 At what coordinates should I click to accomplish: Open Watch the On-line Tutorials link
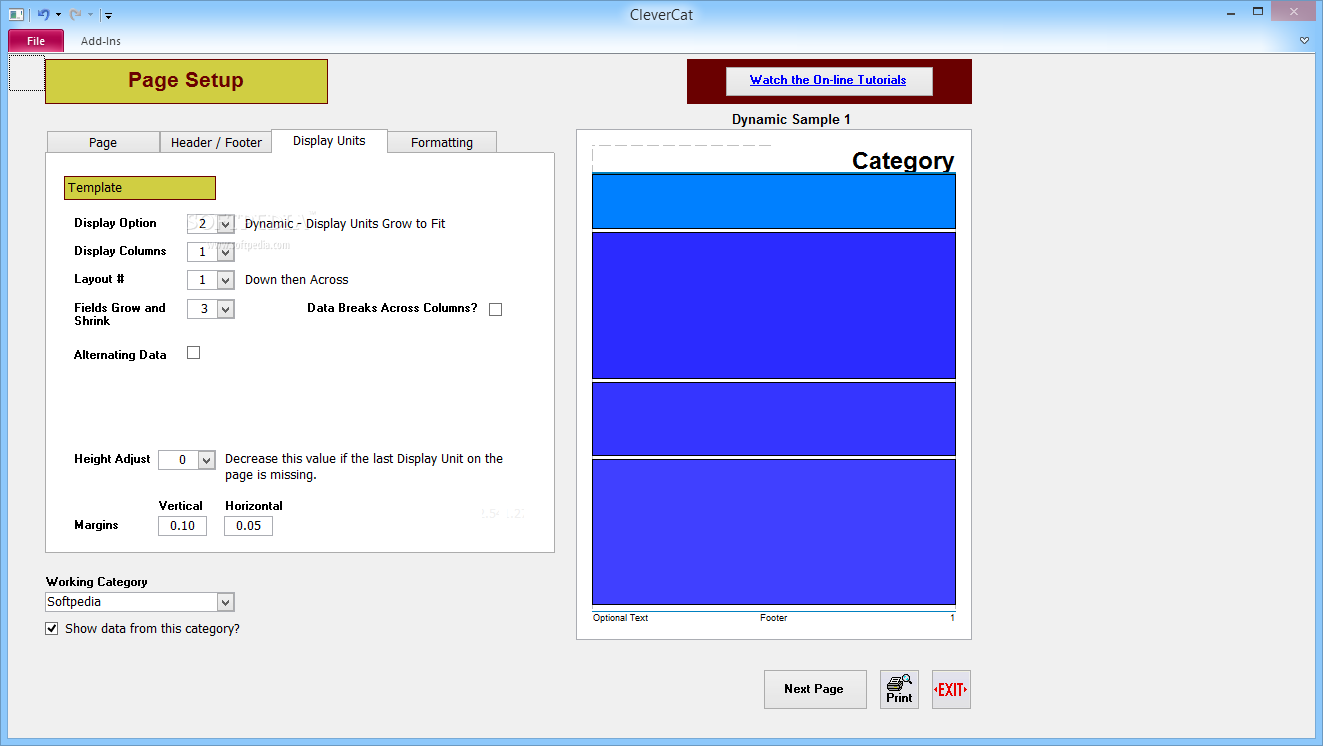click(x=828, y=80)
